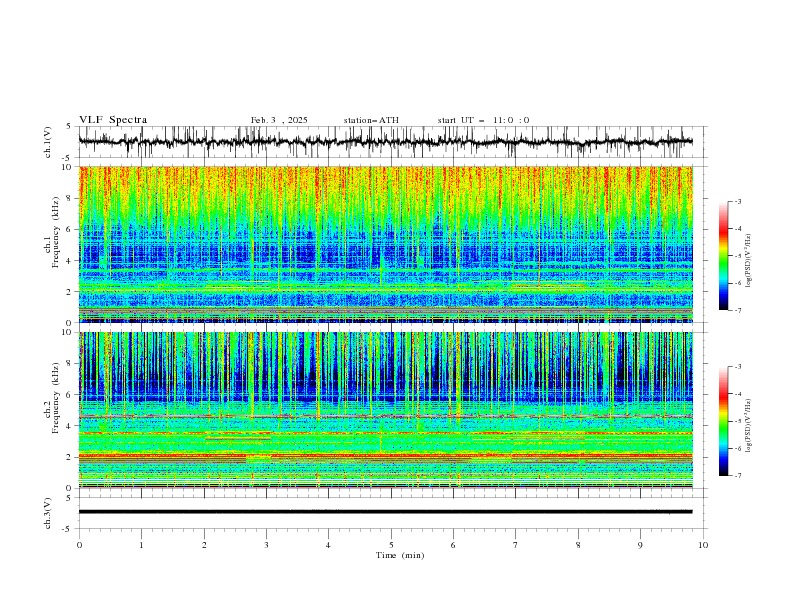Click the -7 tick on the ch.2 color bar
Viewport: 792px width, 612px height.
click(x=737, y=475)
